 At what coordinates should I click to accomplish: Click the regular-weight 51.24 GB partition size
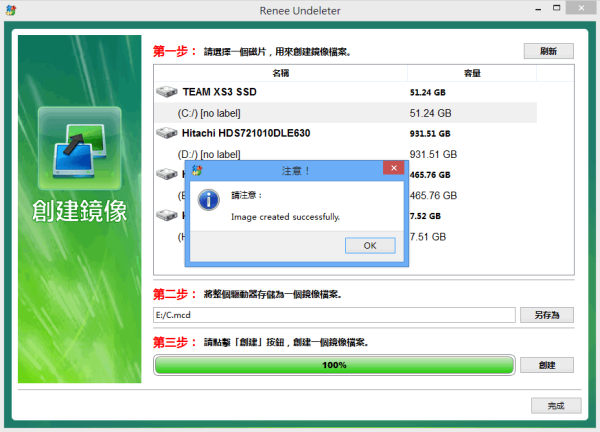coord(430,113)
